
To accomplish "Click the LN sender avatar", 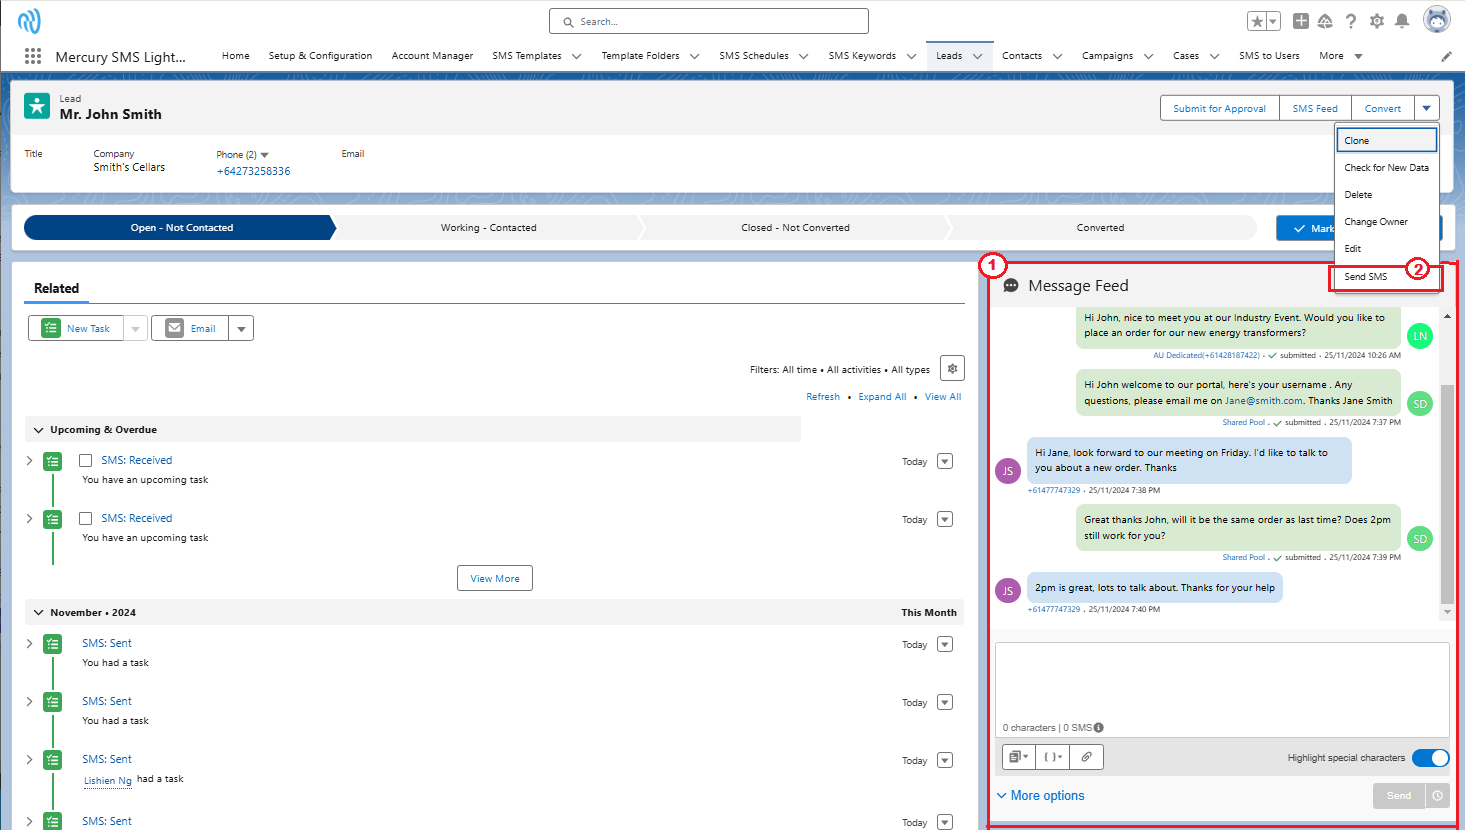I will 1419,336.
